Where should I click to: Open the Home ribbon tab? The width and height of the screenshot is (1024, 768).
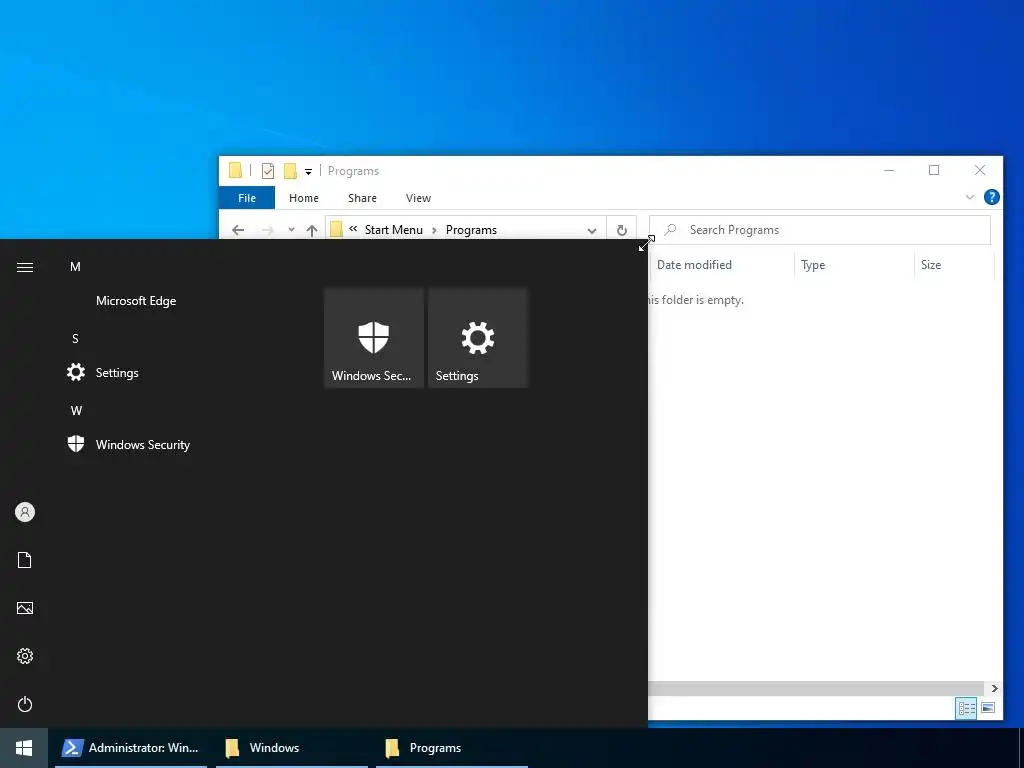point(304,198)
